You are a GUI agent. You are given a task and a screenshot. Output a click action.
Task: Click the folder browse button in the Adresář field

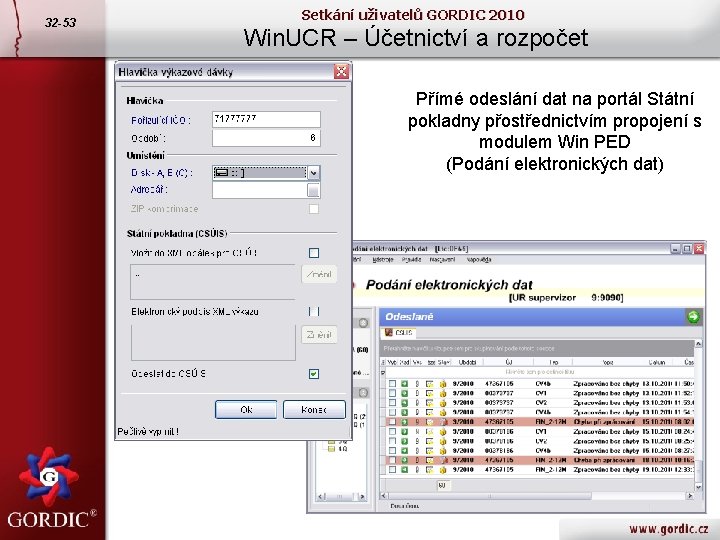(313, 190)
